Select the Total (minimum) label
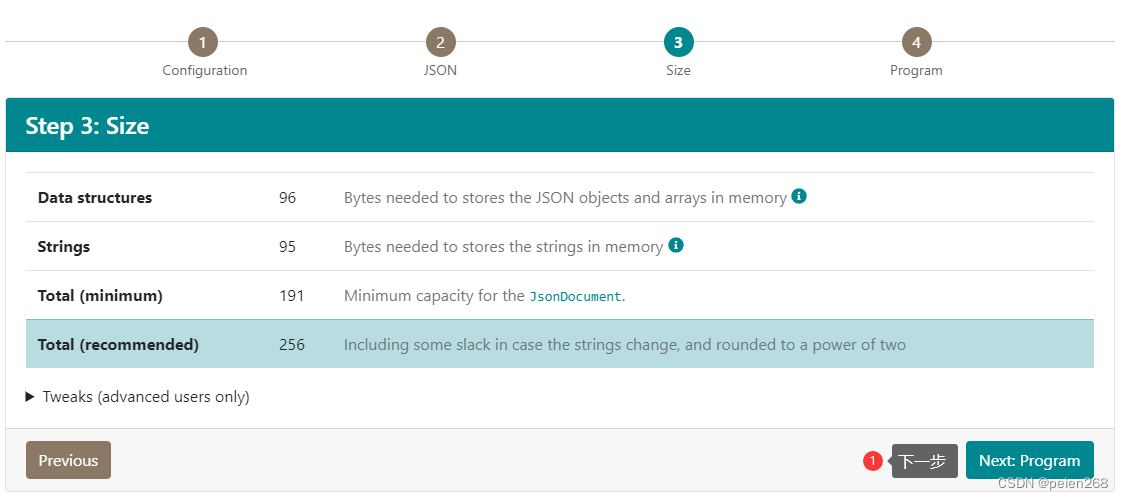Viewport: 1123px width, 500px height. point(100,296)
